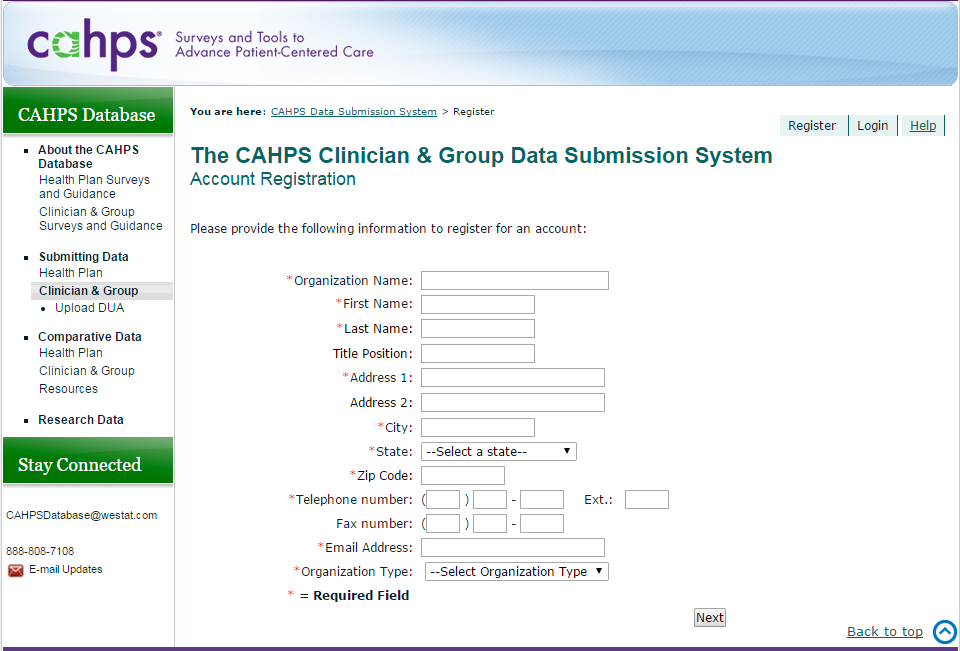Open Research Data sidebar section

81,420
